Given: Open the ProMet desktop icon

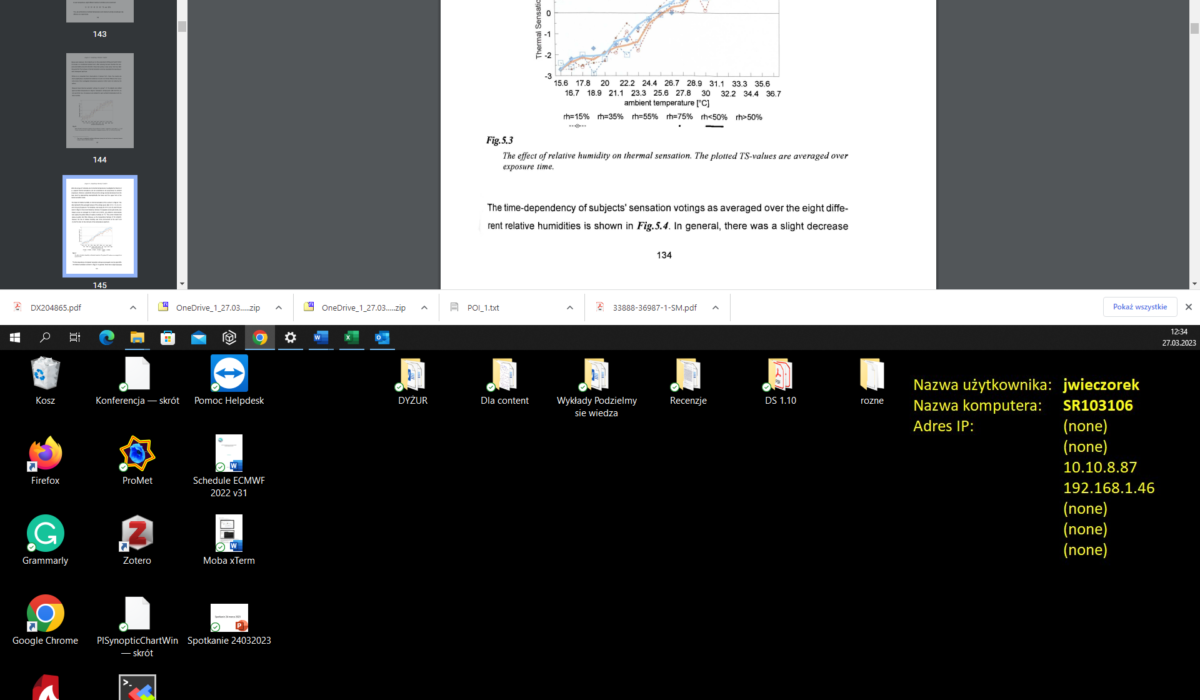Looking at the screenshot, I should pos(137,454).
